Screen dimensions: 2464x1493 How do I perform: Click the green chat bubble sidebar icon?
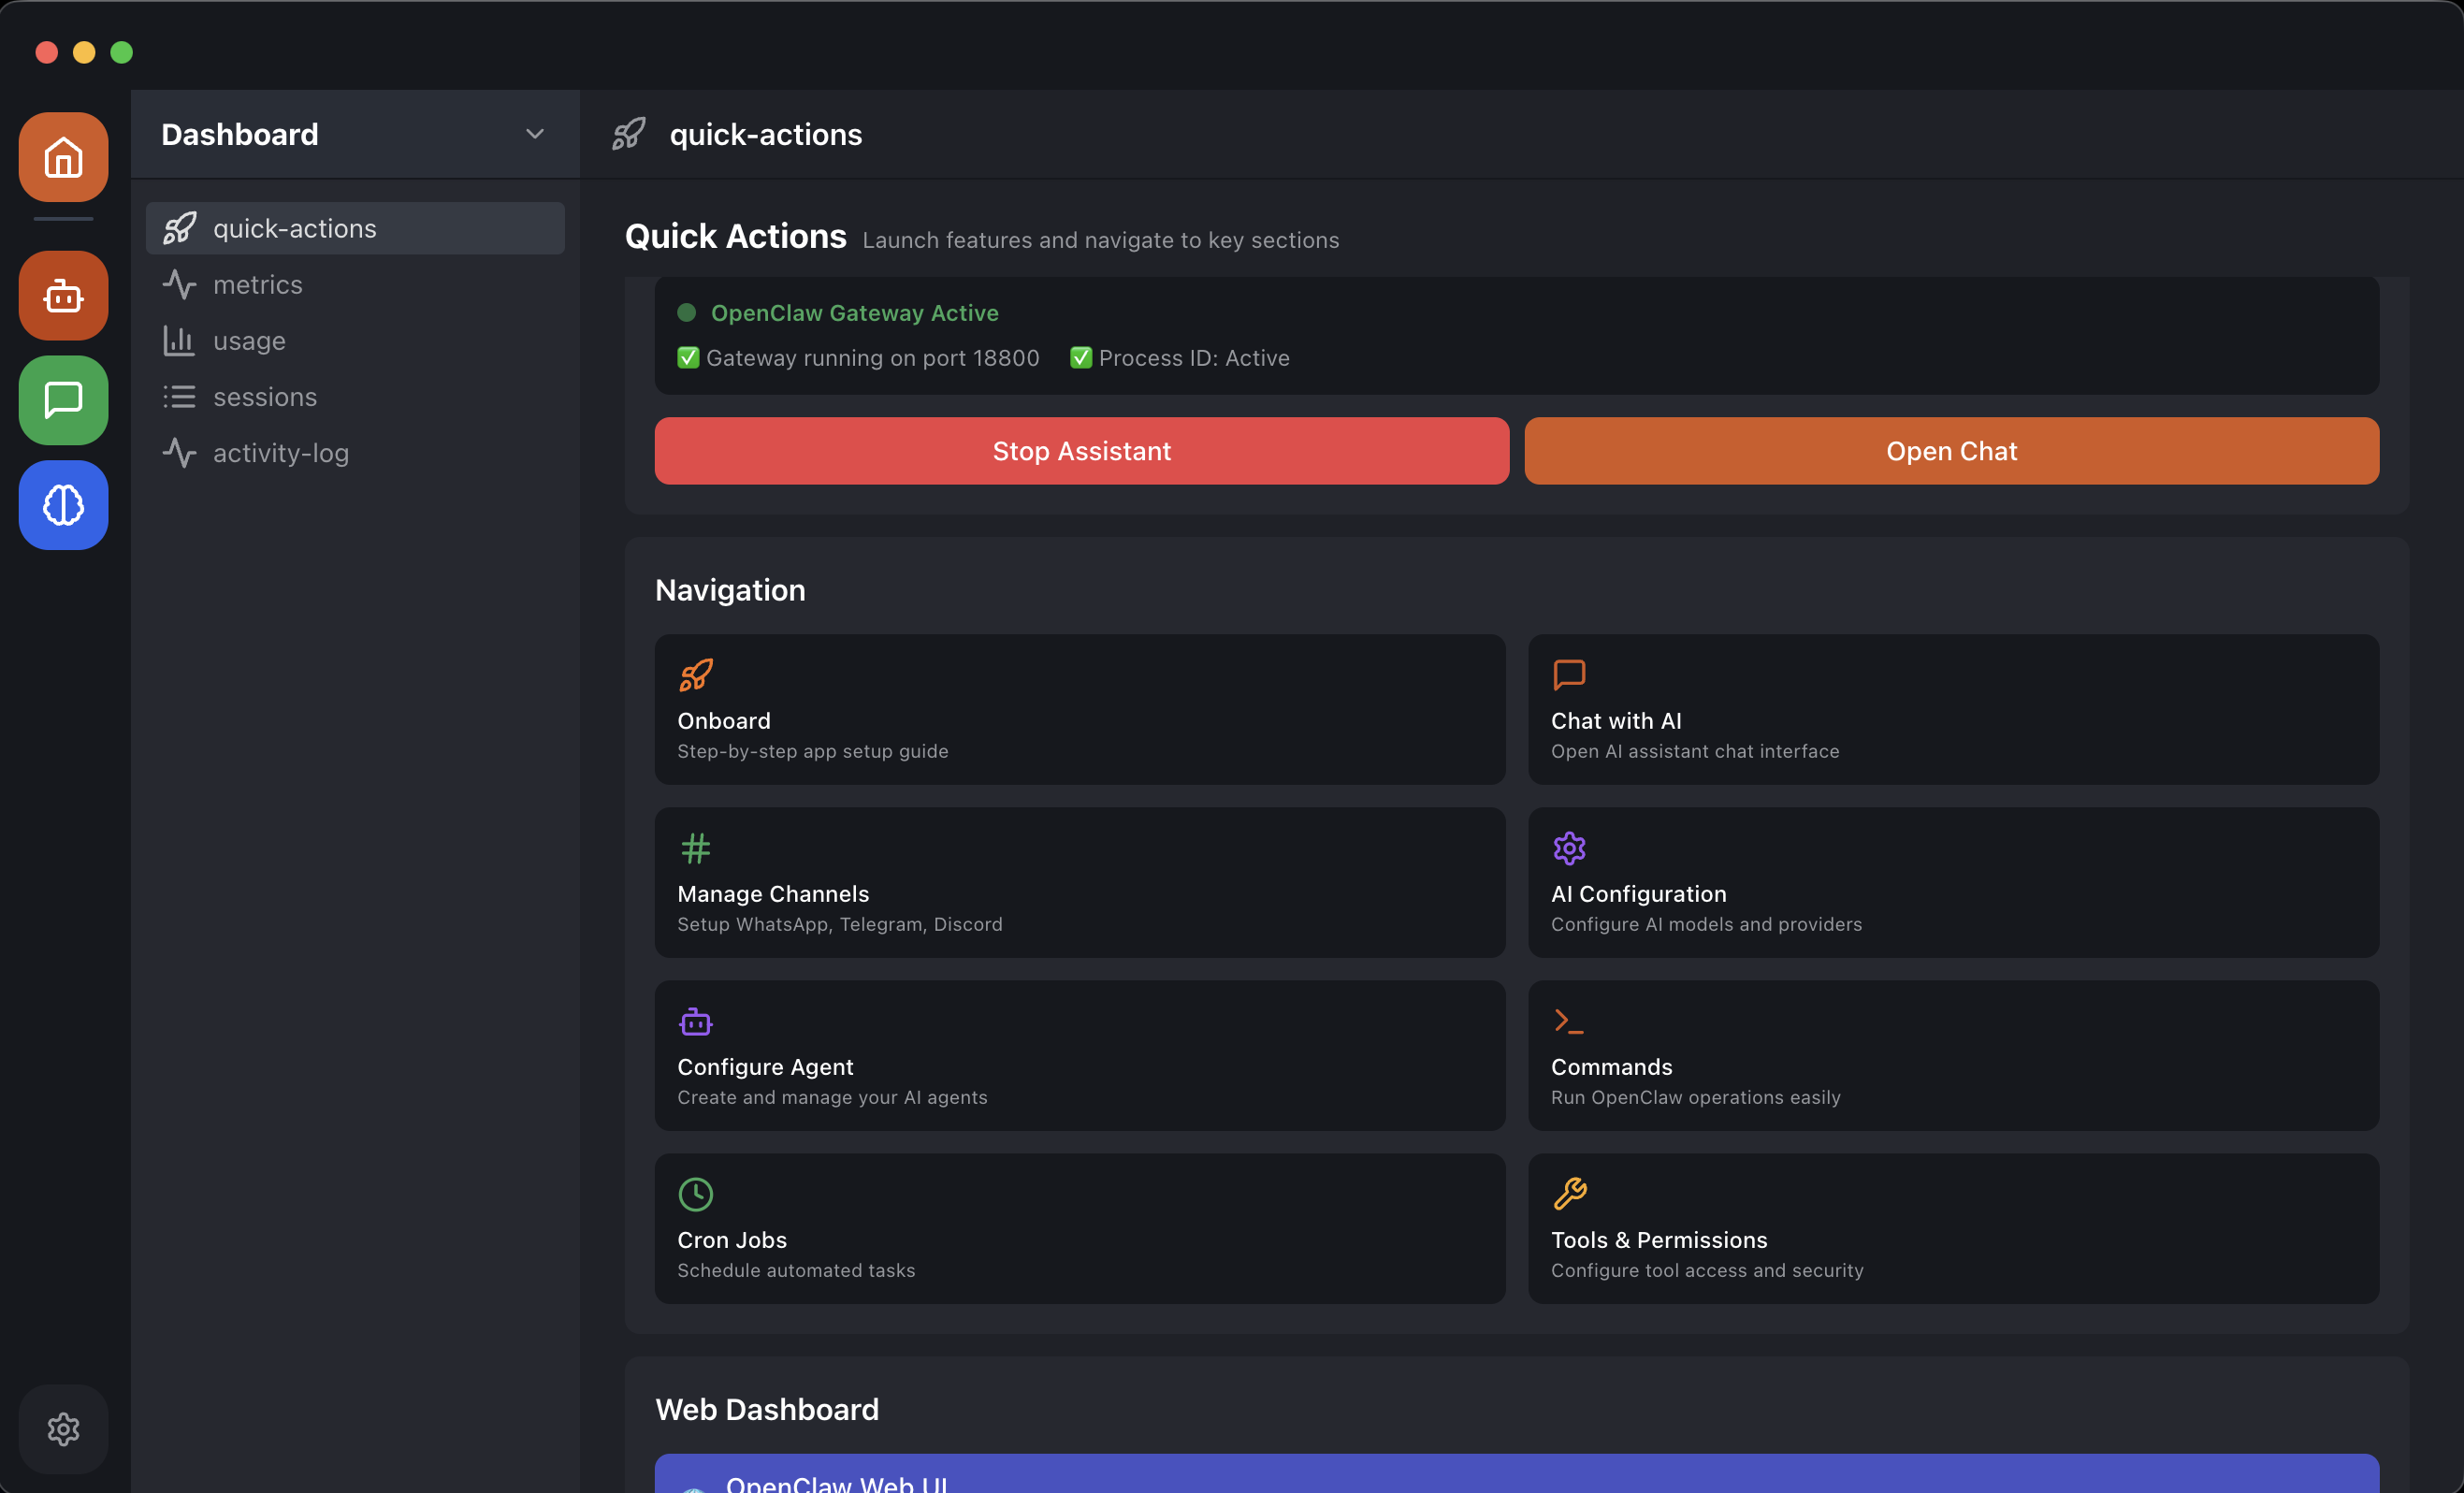(62, 400)
